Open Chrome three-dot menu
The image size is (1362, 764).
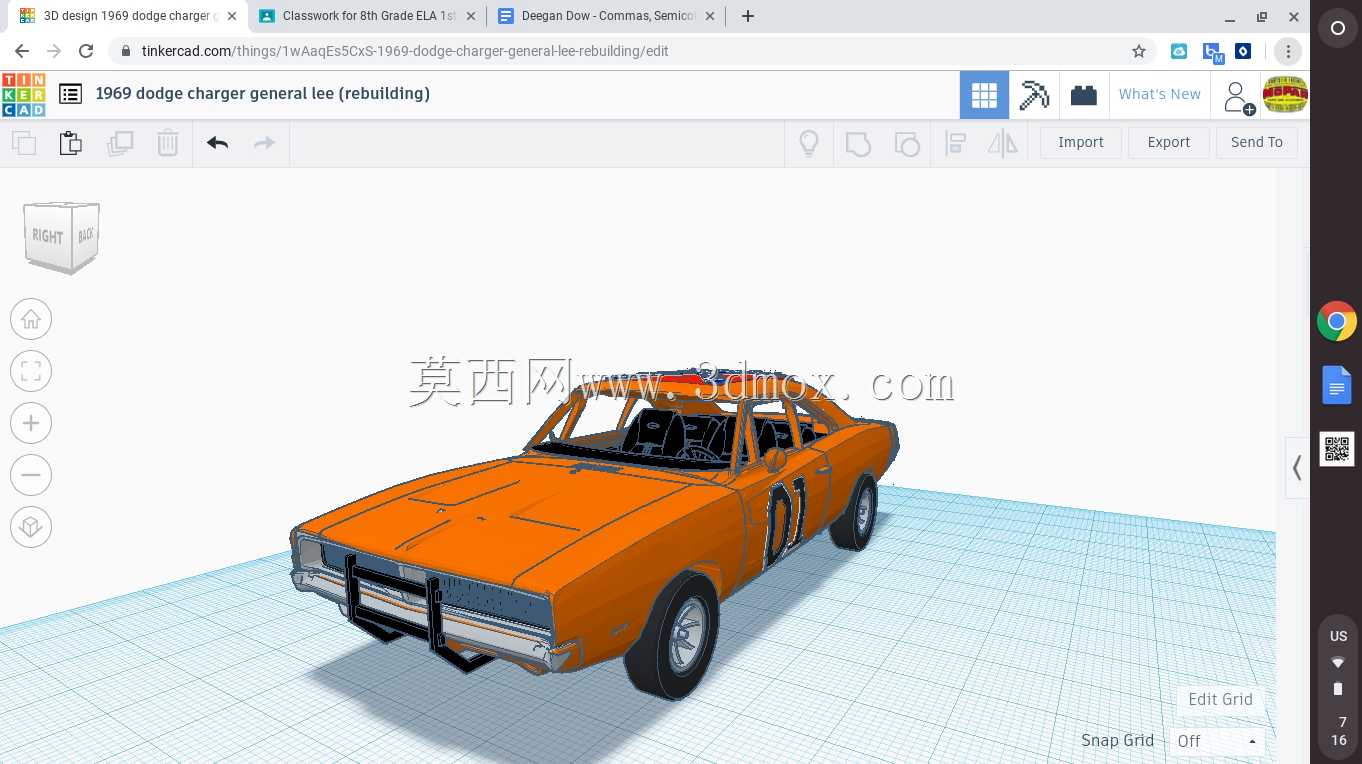click(1288, 51)
